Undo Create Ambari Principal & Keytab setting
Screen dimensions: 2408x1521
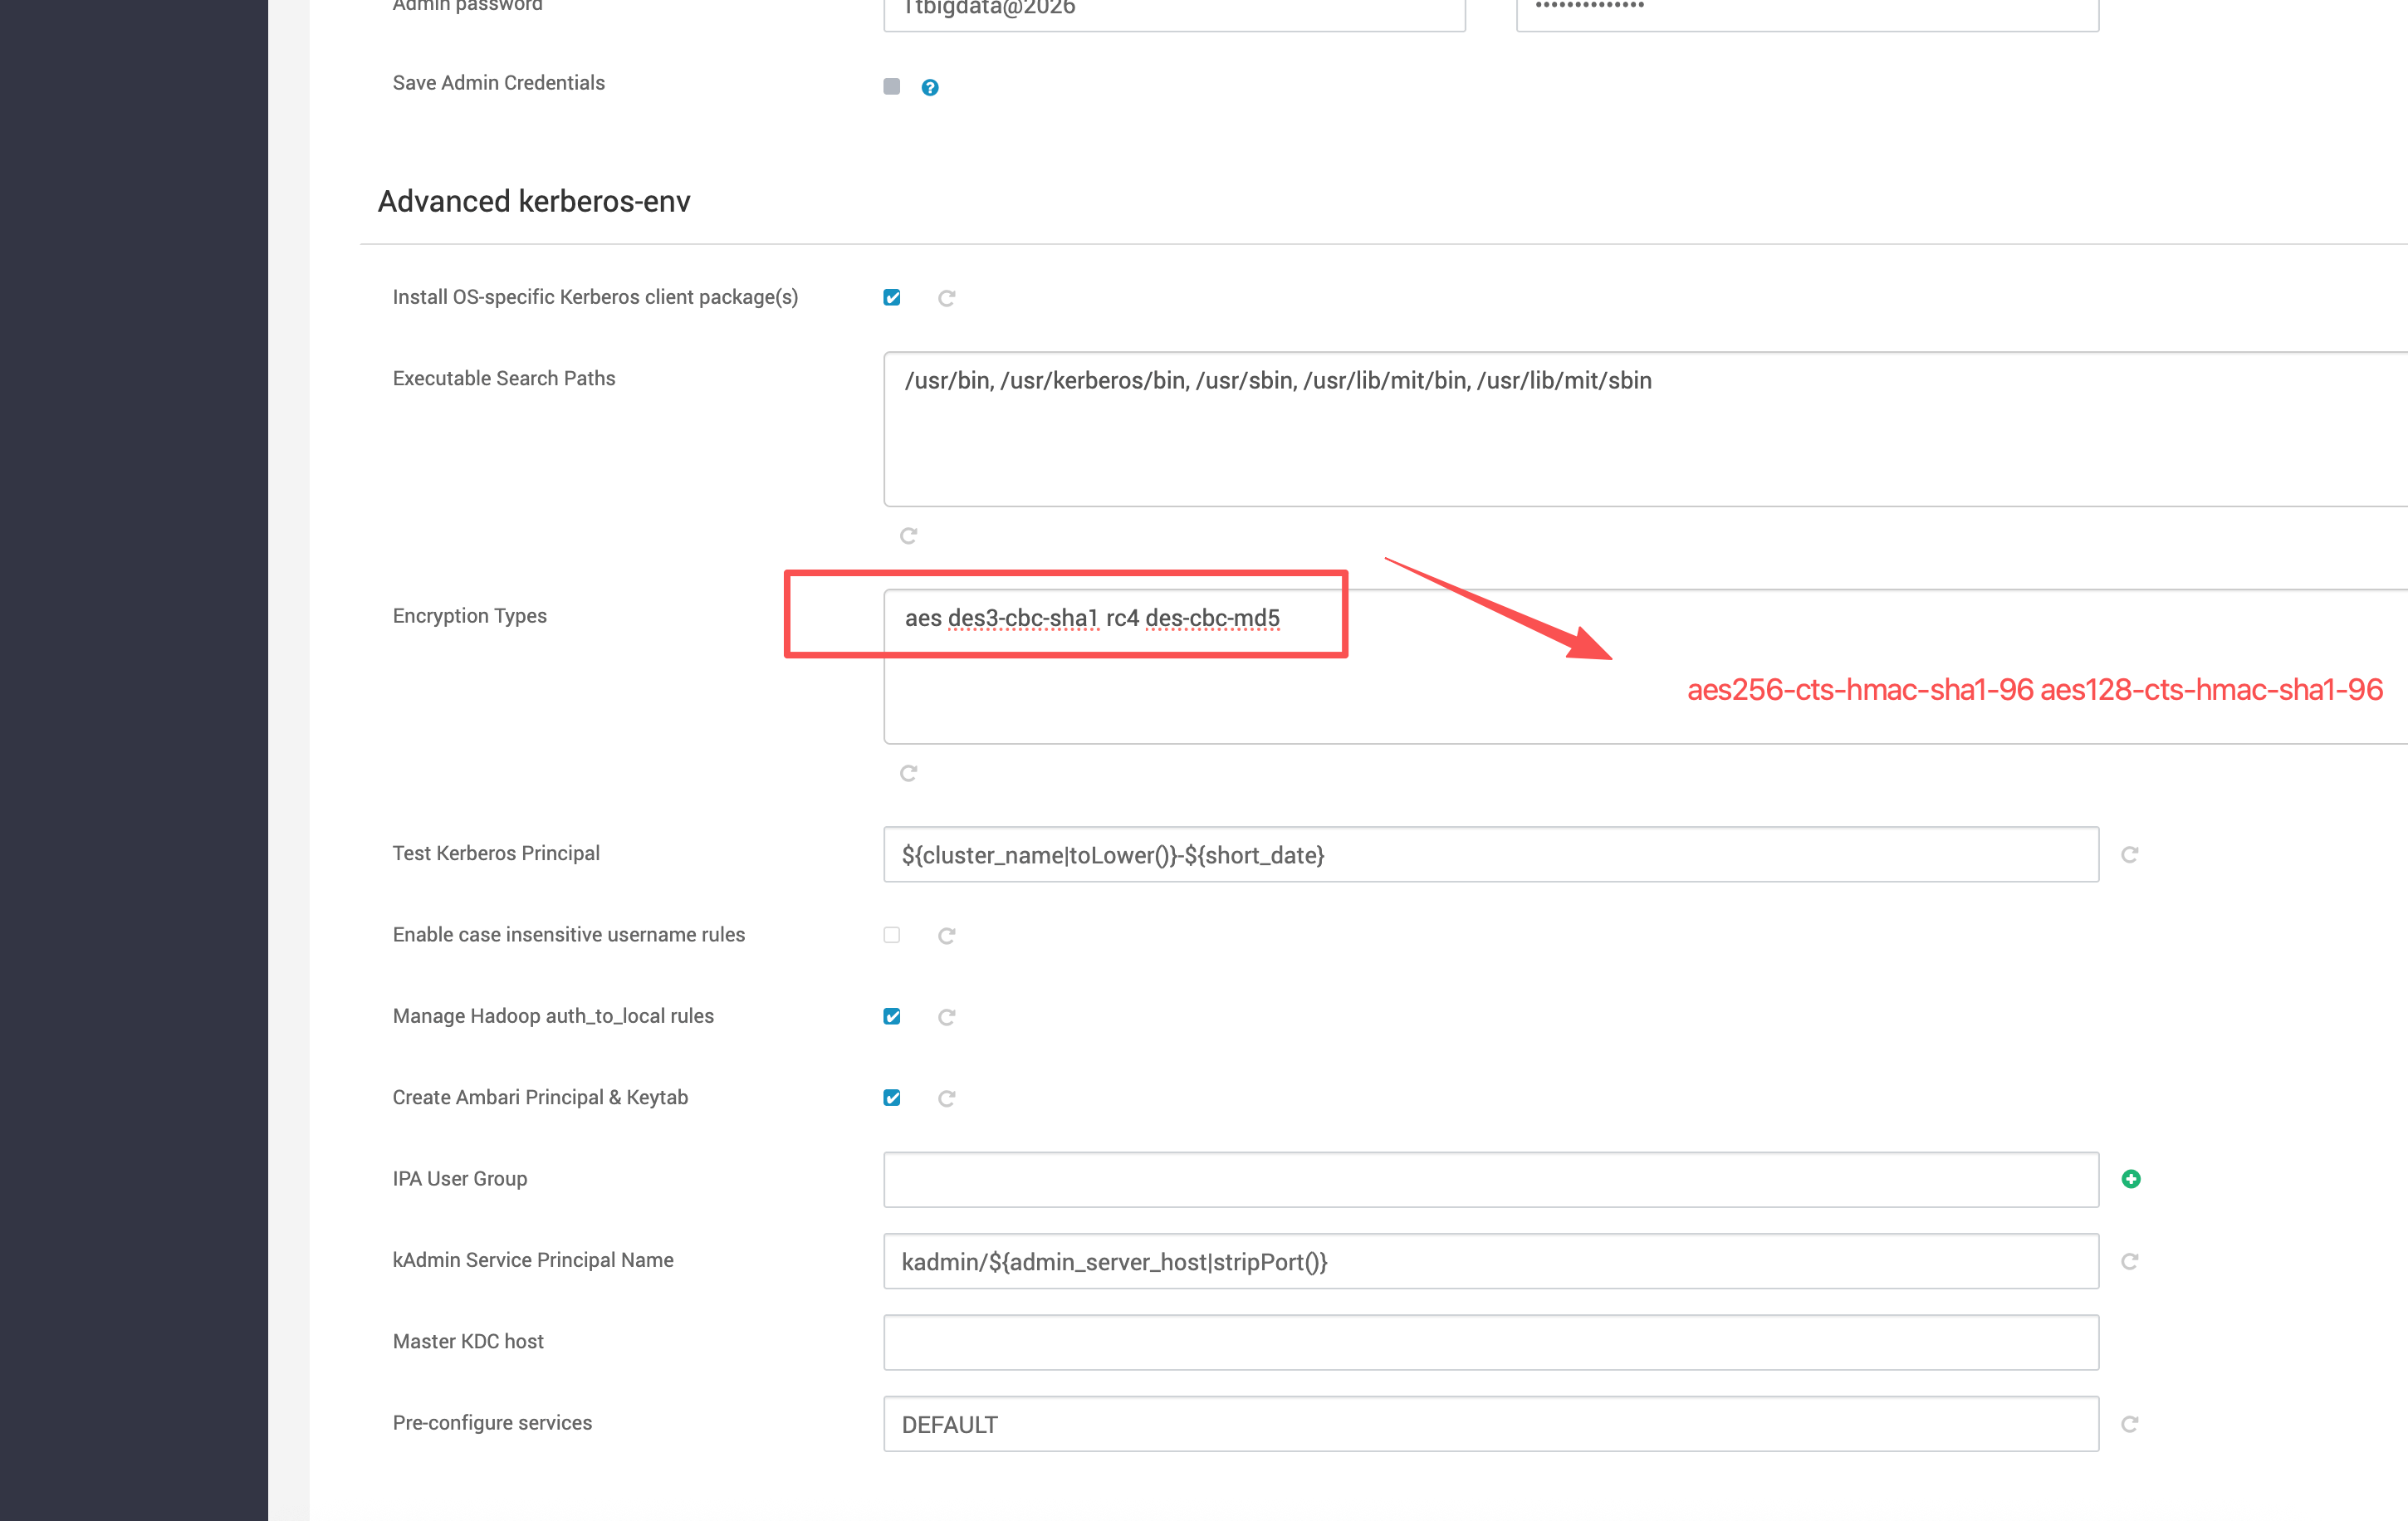[x=946, y=1098]
